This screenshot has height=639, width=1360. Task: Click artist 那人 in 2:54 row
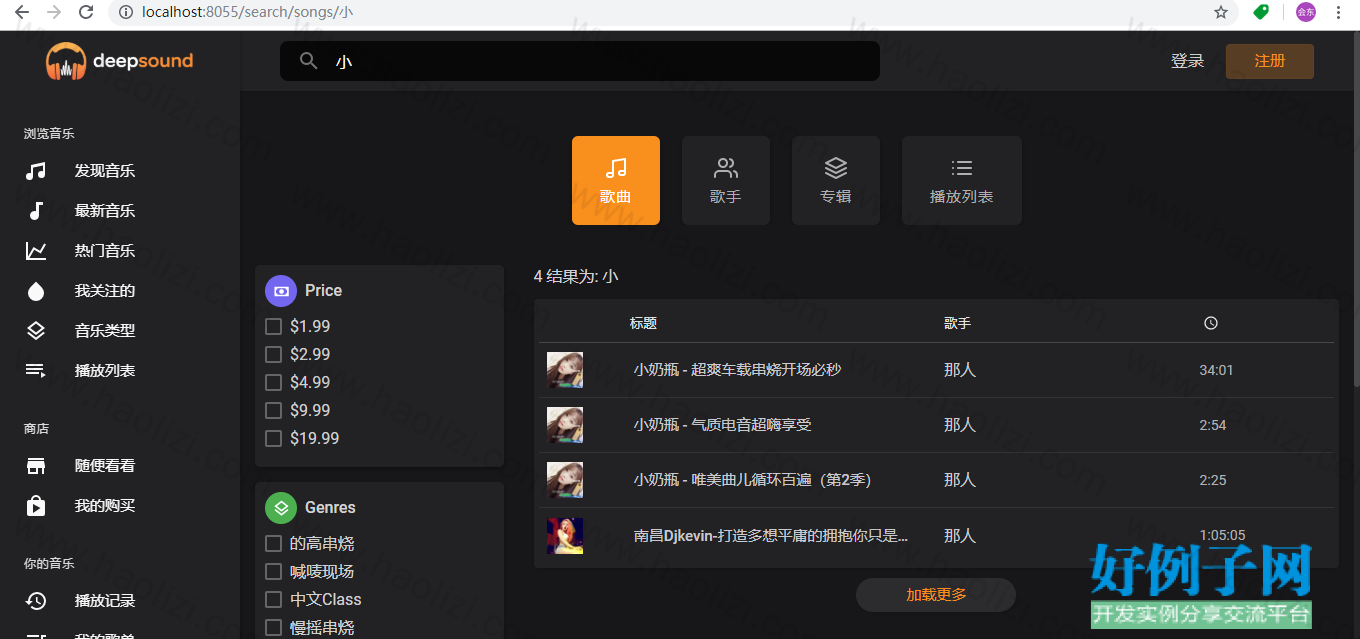coord(960,425)
